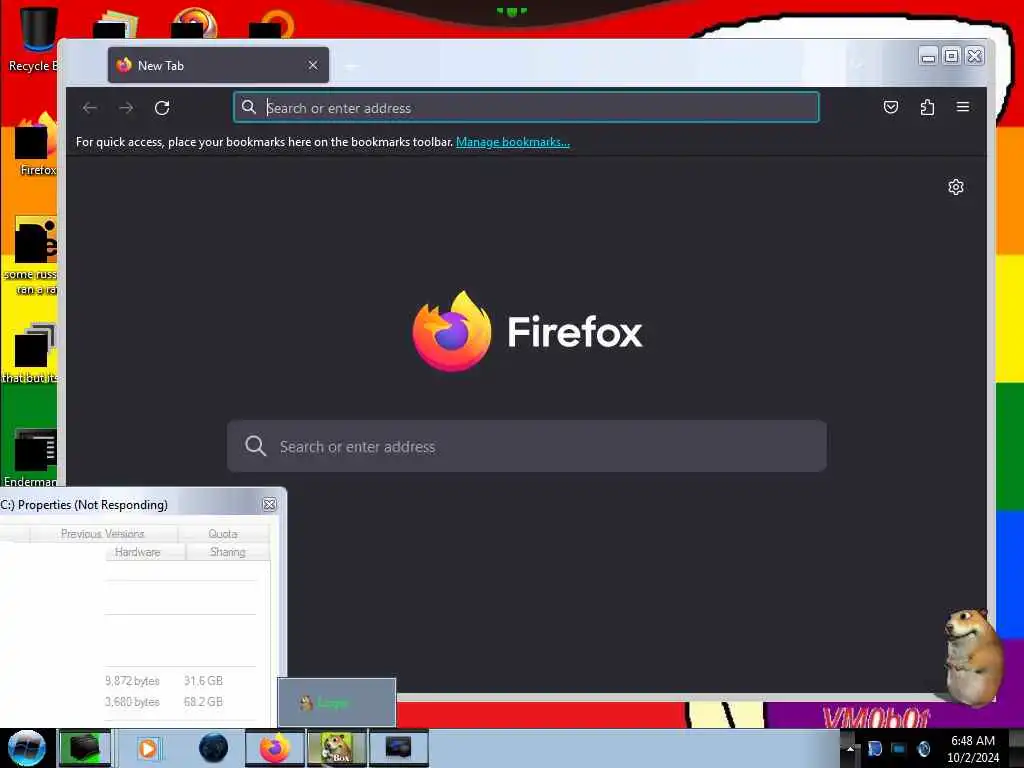
Task: Open the Save to Pocket button
Action: click(x=891, y=107)
